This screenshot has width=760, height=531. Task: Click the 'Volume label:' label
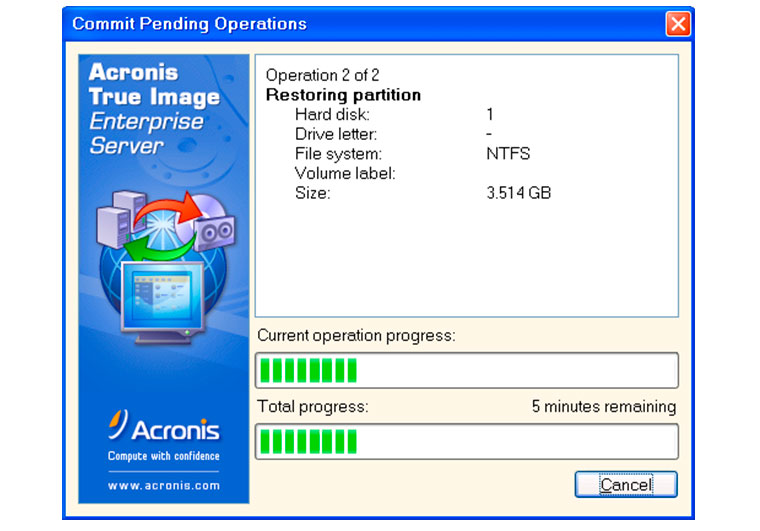[345, 173]
